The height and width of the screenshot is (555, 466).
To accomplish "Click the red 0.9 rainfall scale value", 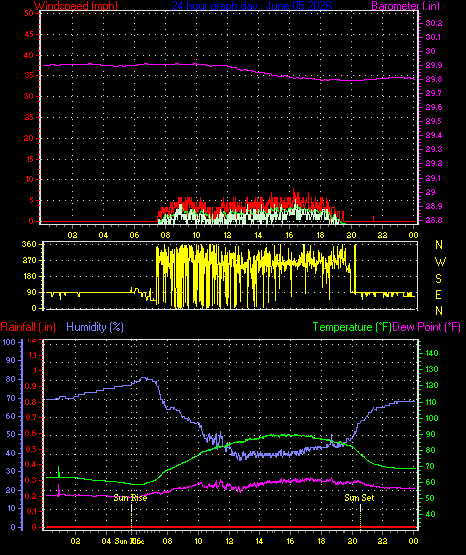I will pyautogui.click(x=31, y=386).
